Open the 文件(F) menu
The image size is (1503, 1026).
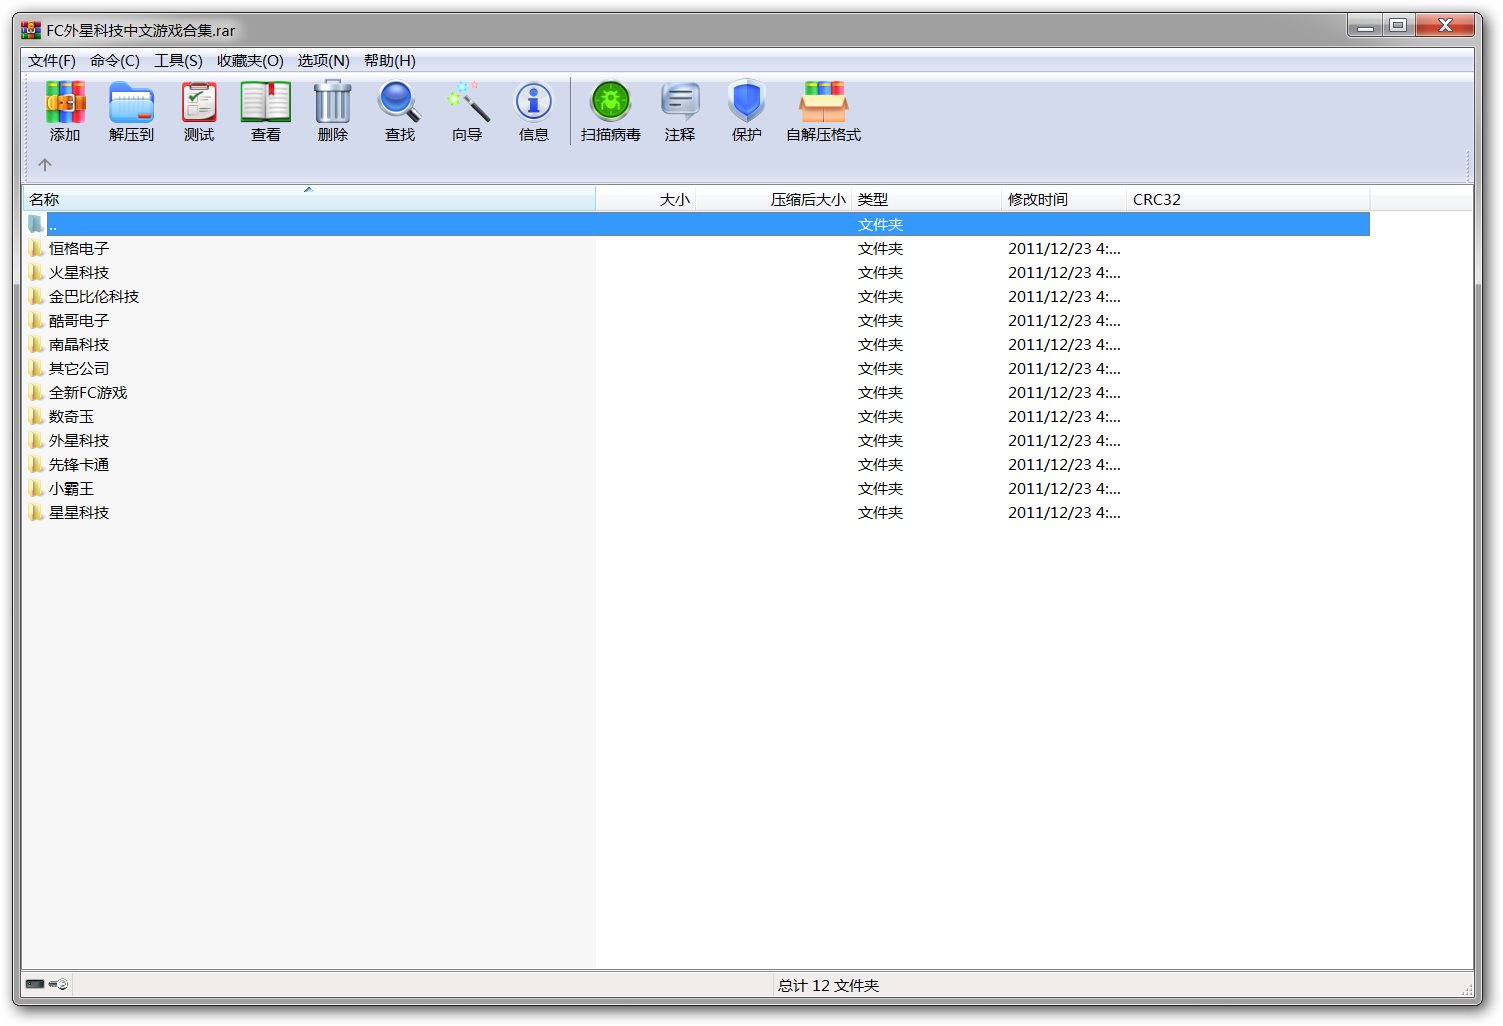point(52,61)
